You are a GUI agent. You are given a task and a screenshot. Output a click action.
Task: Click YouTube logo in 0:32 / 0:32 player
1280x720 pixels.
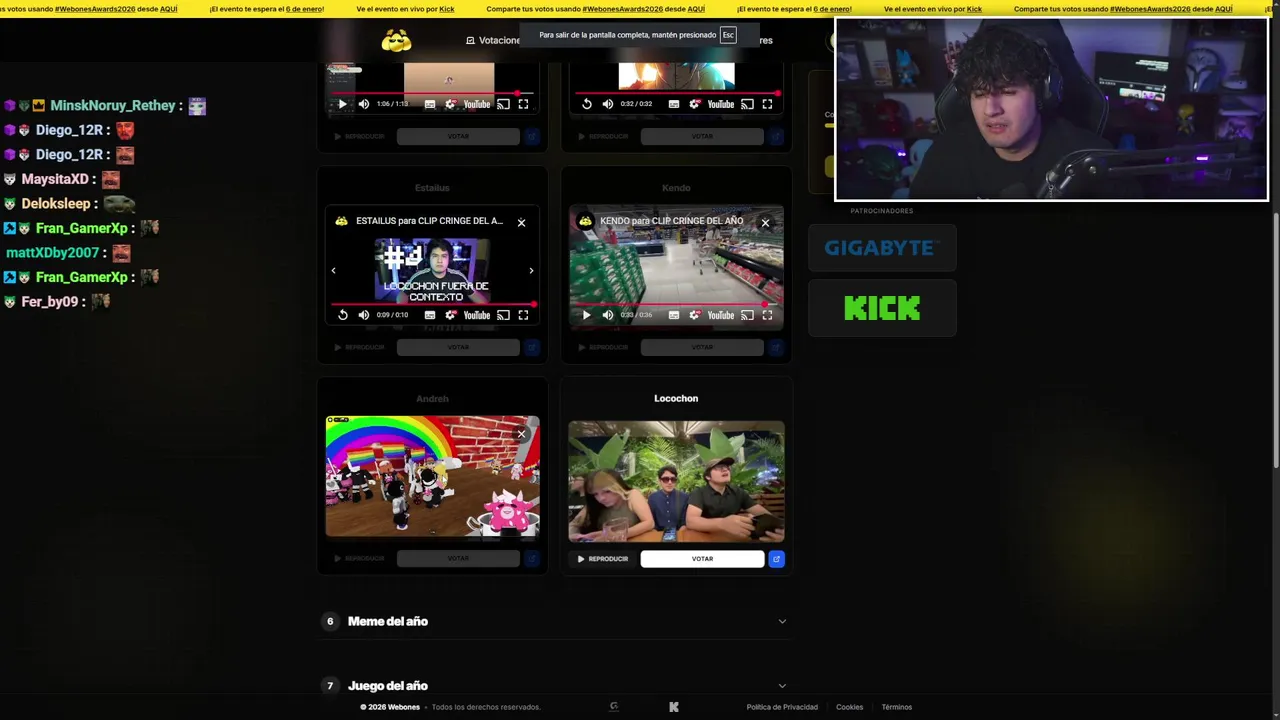point(721,104)
